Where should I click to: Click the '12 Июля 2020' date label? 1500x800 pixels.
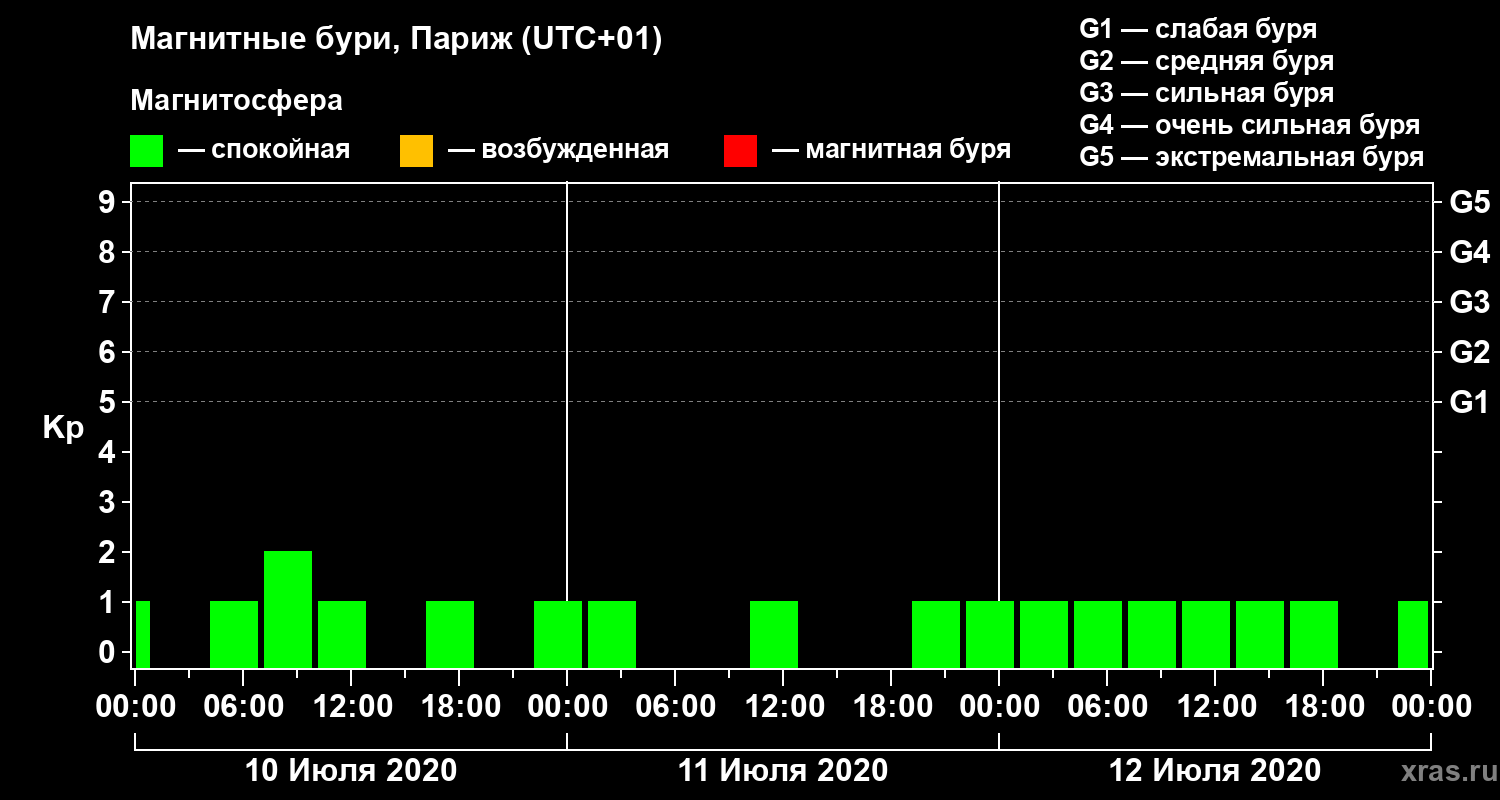coord(1215,771)
